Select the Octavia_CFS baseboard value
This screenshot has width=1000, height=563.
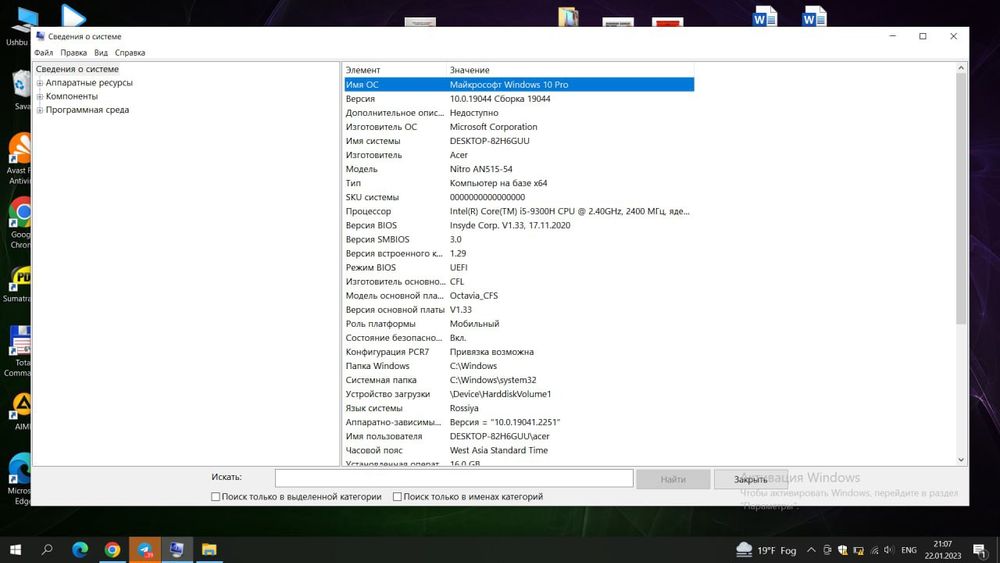pyautogui.click(x=474, y=295)
